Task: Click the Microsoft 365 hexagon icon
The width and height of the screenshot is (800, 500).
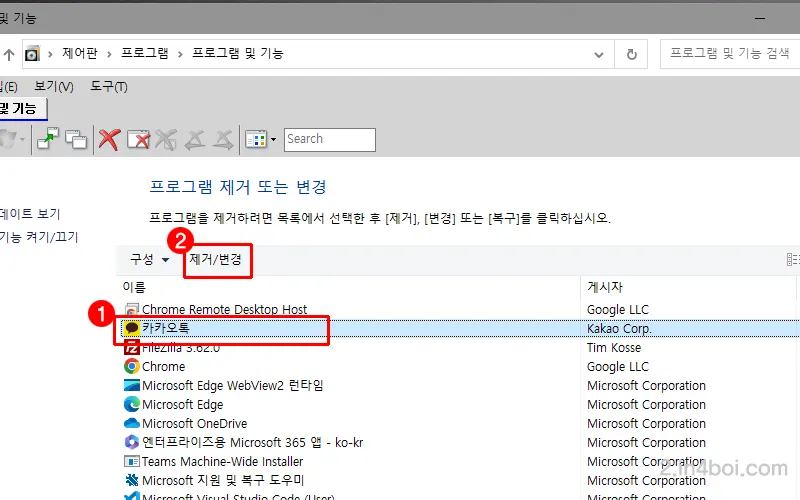Action: click(x=132, y=442)
